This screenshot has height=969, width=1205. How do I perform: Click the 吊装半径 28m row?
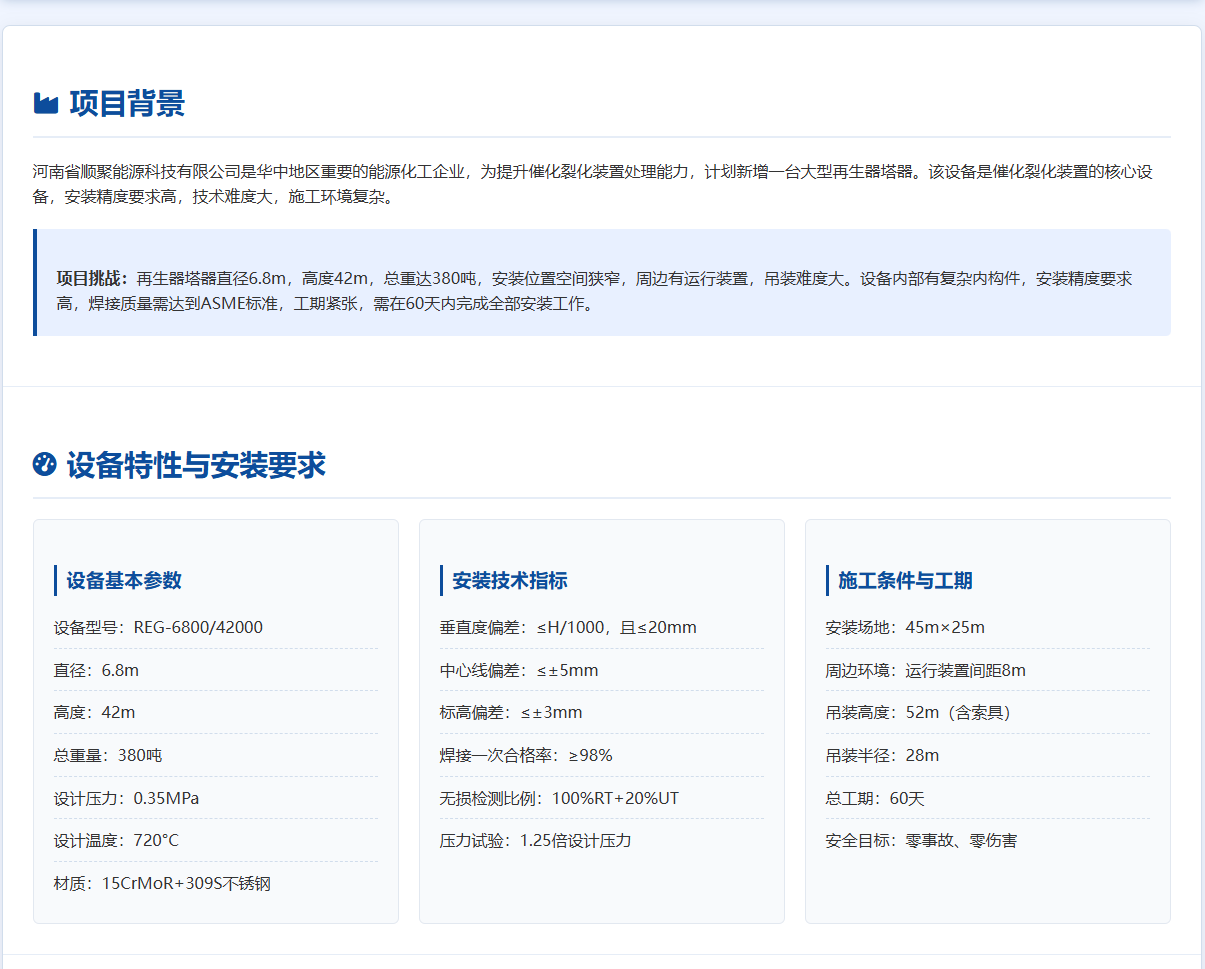coord(882,756)
